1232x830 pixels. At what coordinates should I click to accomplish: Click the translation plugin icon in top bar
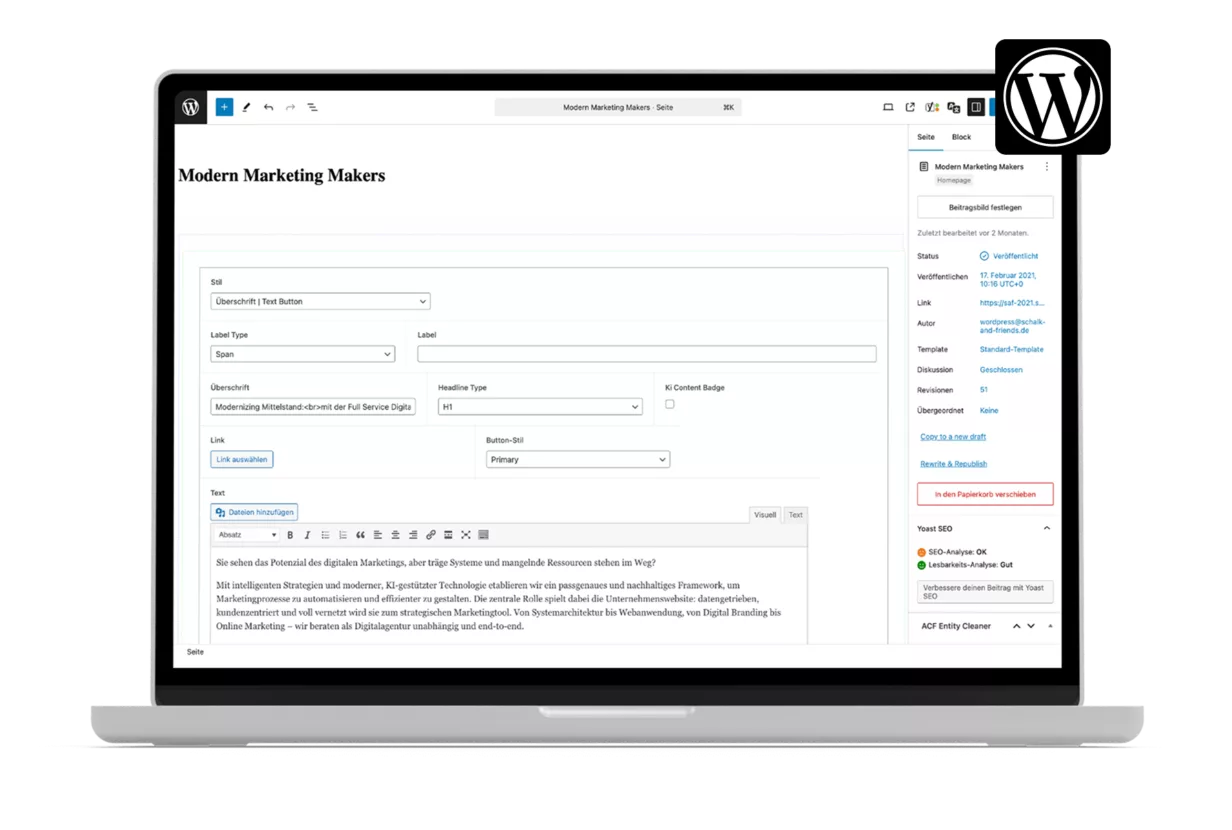954,107
